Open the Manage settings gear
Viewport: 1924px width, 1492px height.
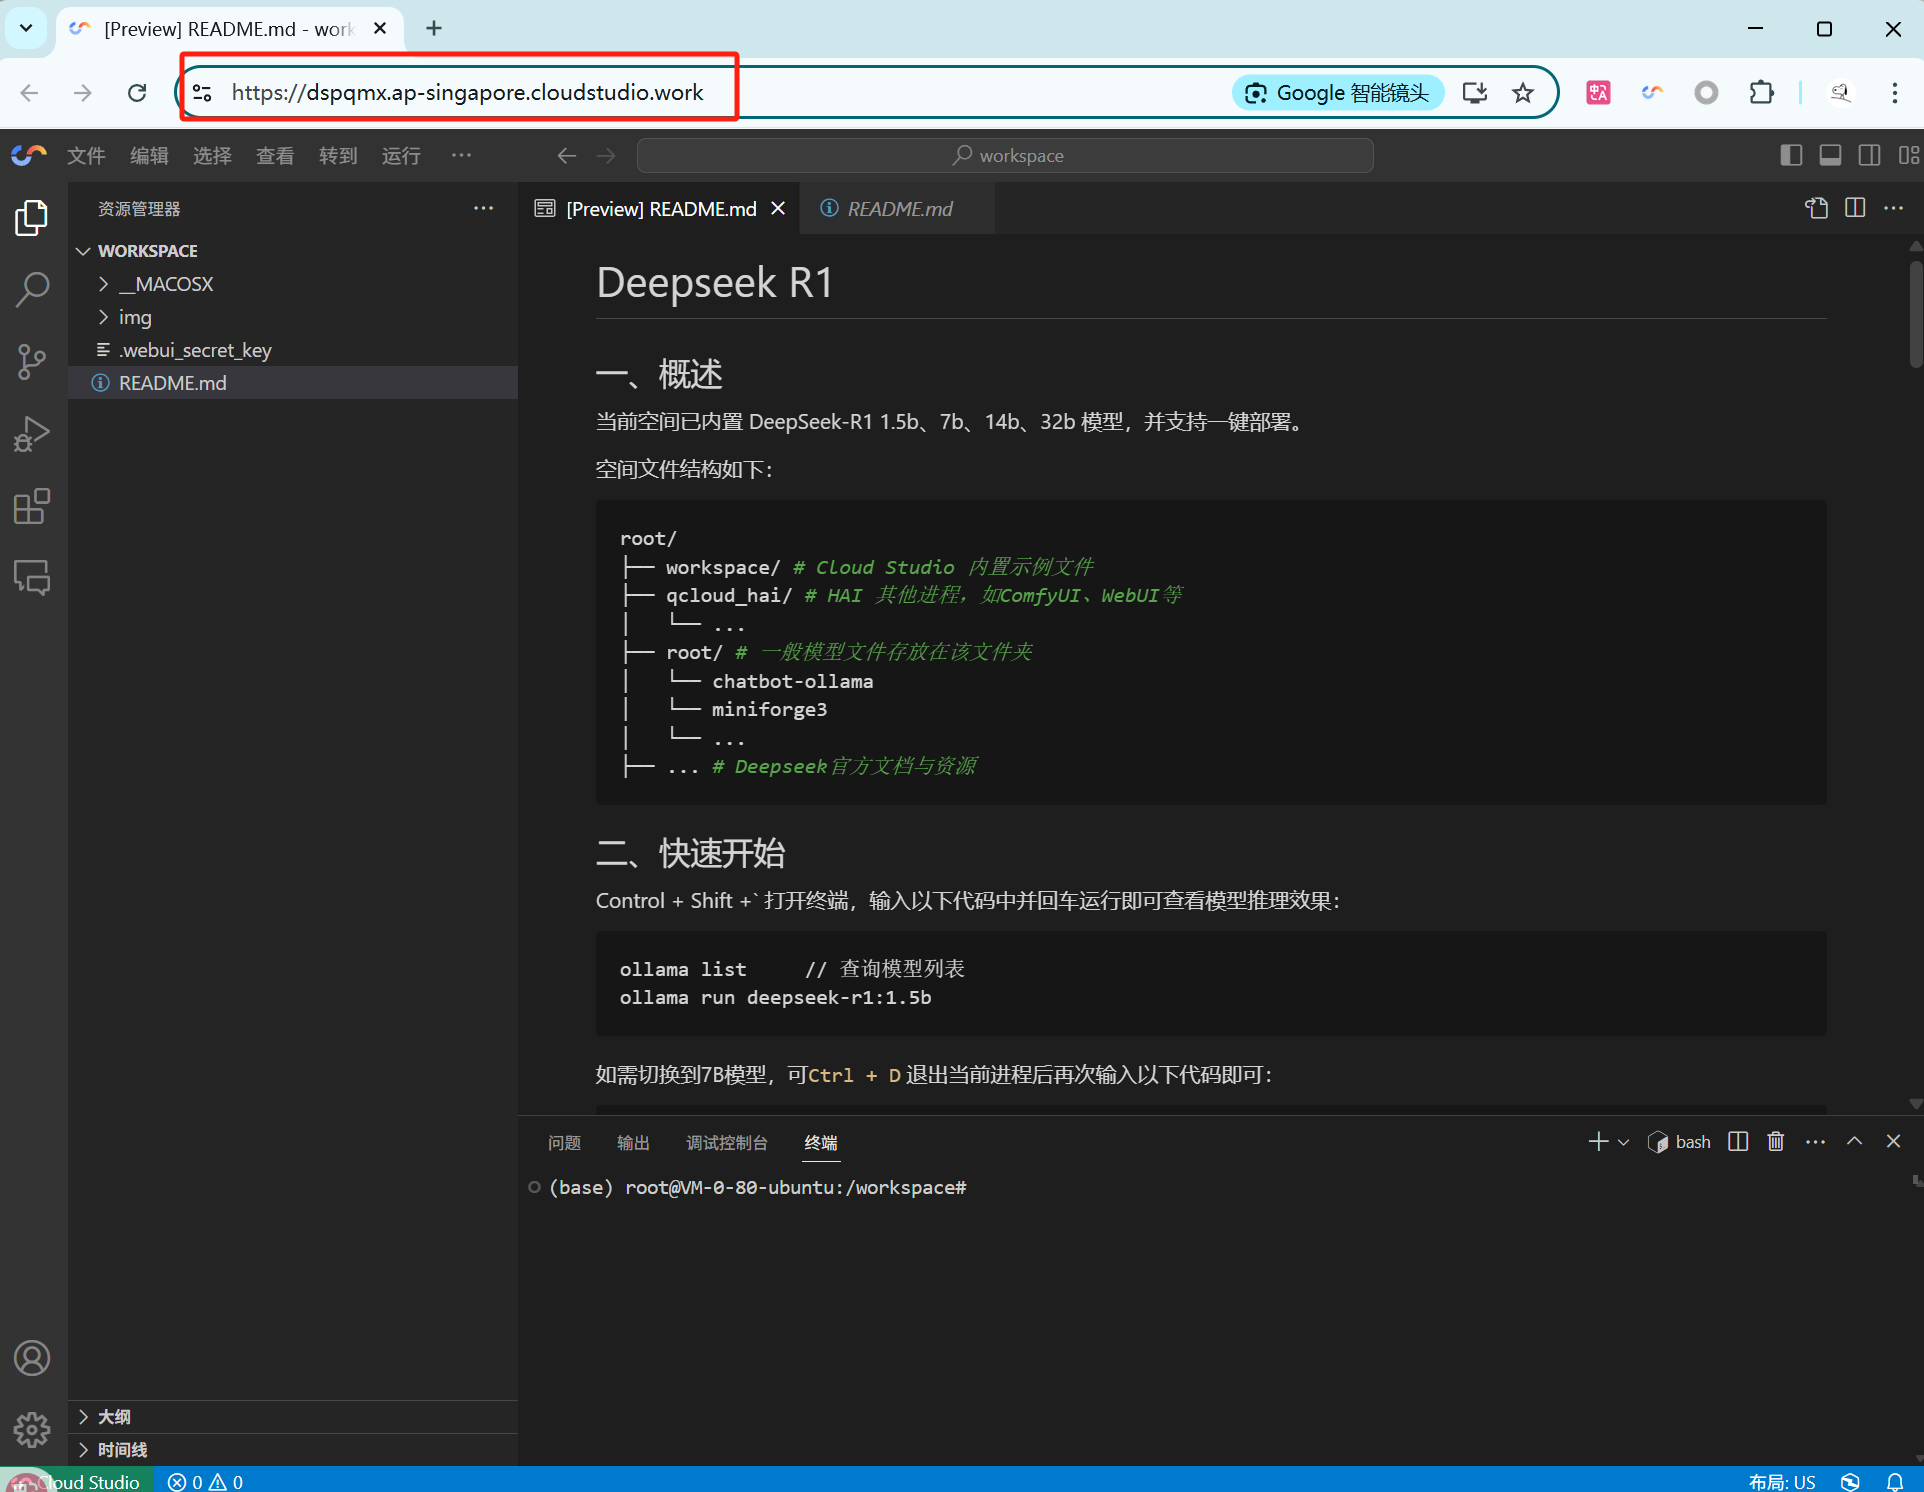[32, 1430]
